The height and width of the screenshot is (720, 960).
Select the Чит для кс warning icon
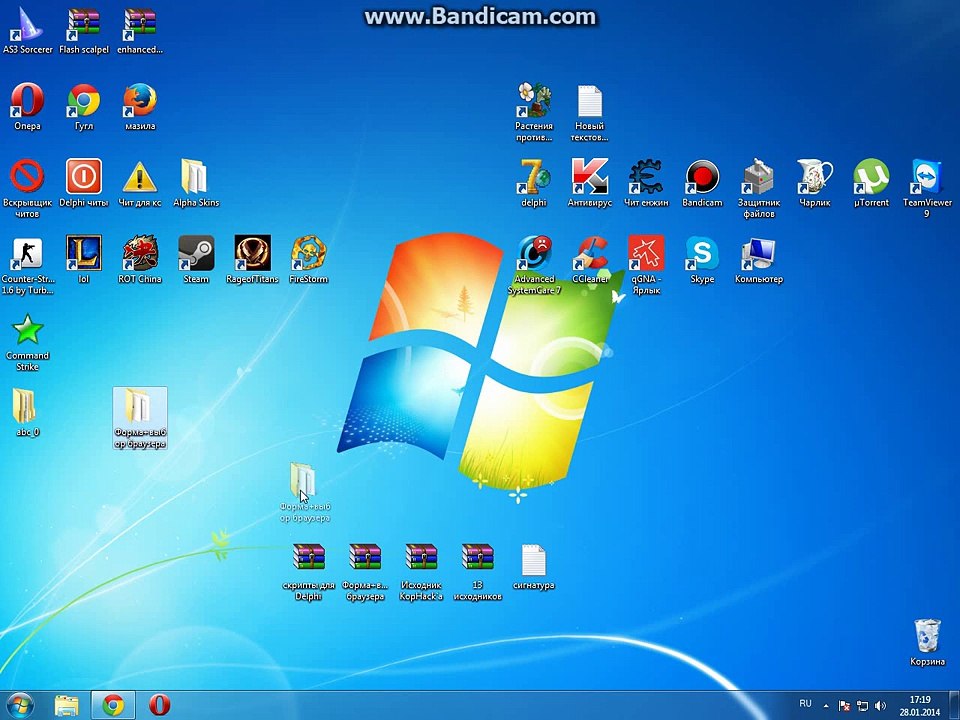coord(140,182)
